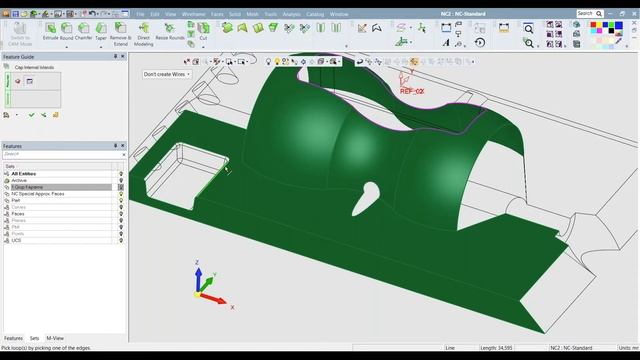The image size is (640, 360).
Task: Click the circular play/replay icon in ribbon
Action: (480, 42)
